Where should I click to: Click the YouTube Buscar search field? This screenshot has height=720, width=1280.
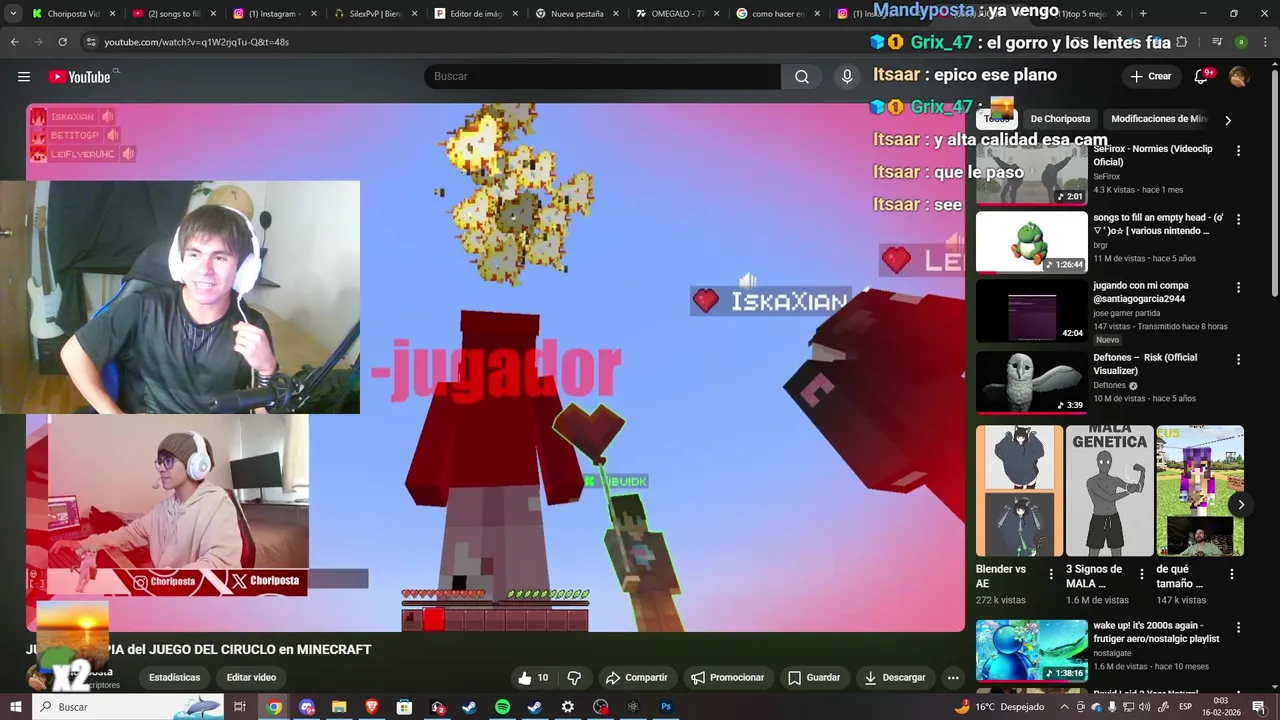[x=603, y=77]
